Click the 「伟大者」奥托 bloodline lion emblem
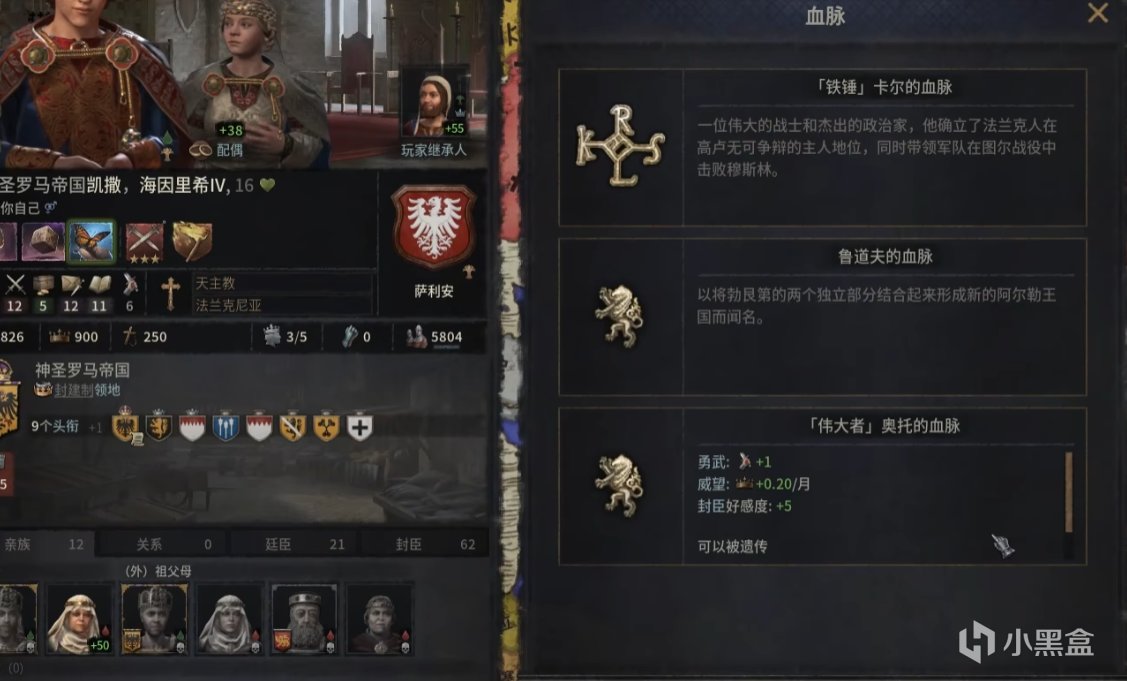Image resolution: width=1127 pixels, height=681 pixels. 619,485
